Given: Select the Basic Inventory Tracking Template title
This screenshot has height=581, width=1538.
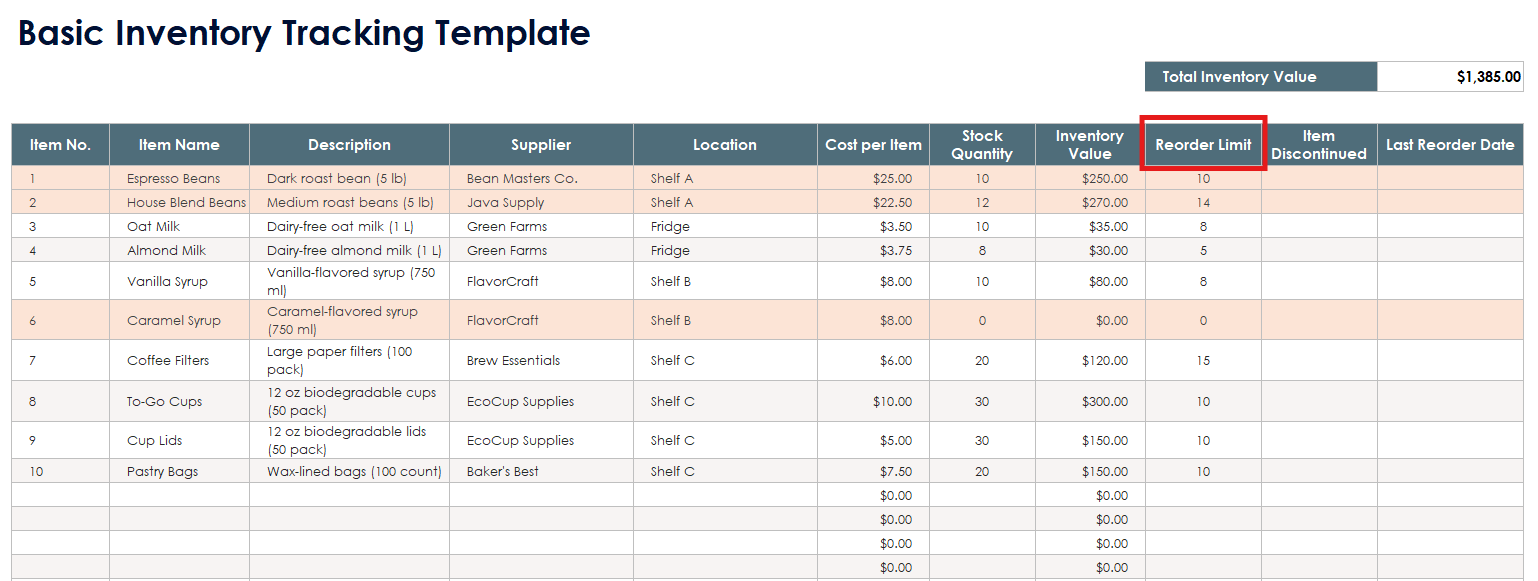Looking at the screenshot, I should [304, 34].
